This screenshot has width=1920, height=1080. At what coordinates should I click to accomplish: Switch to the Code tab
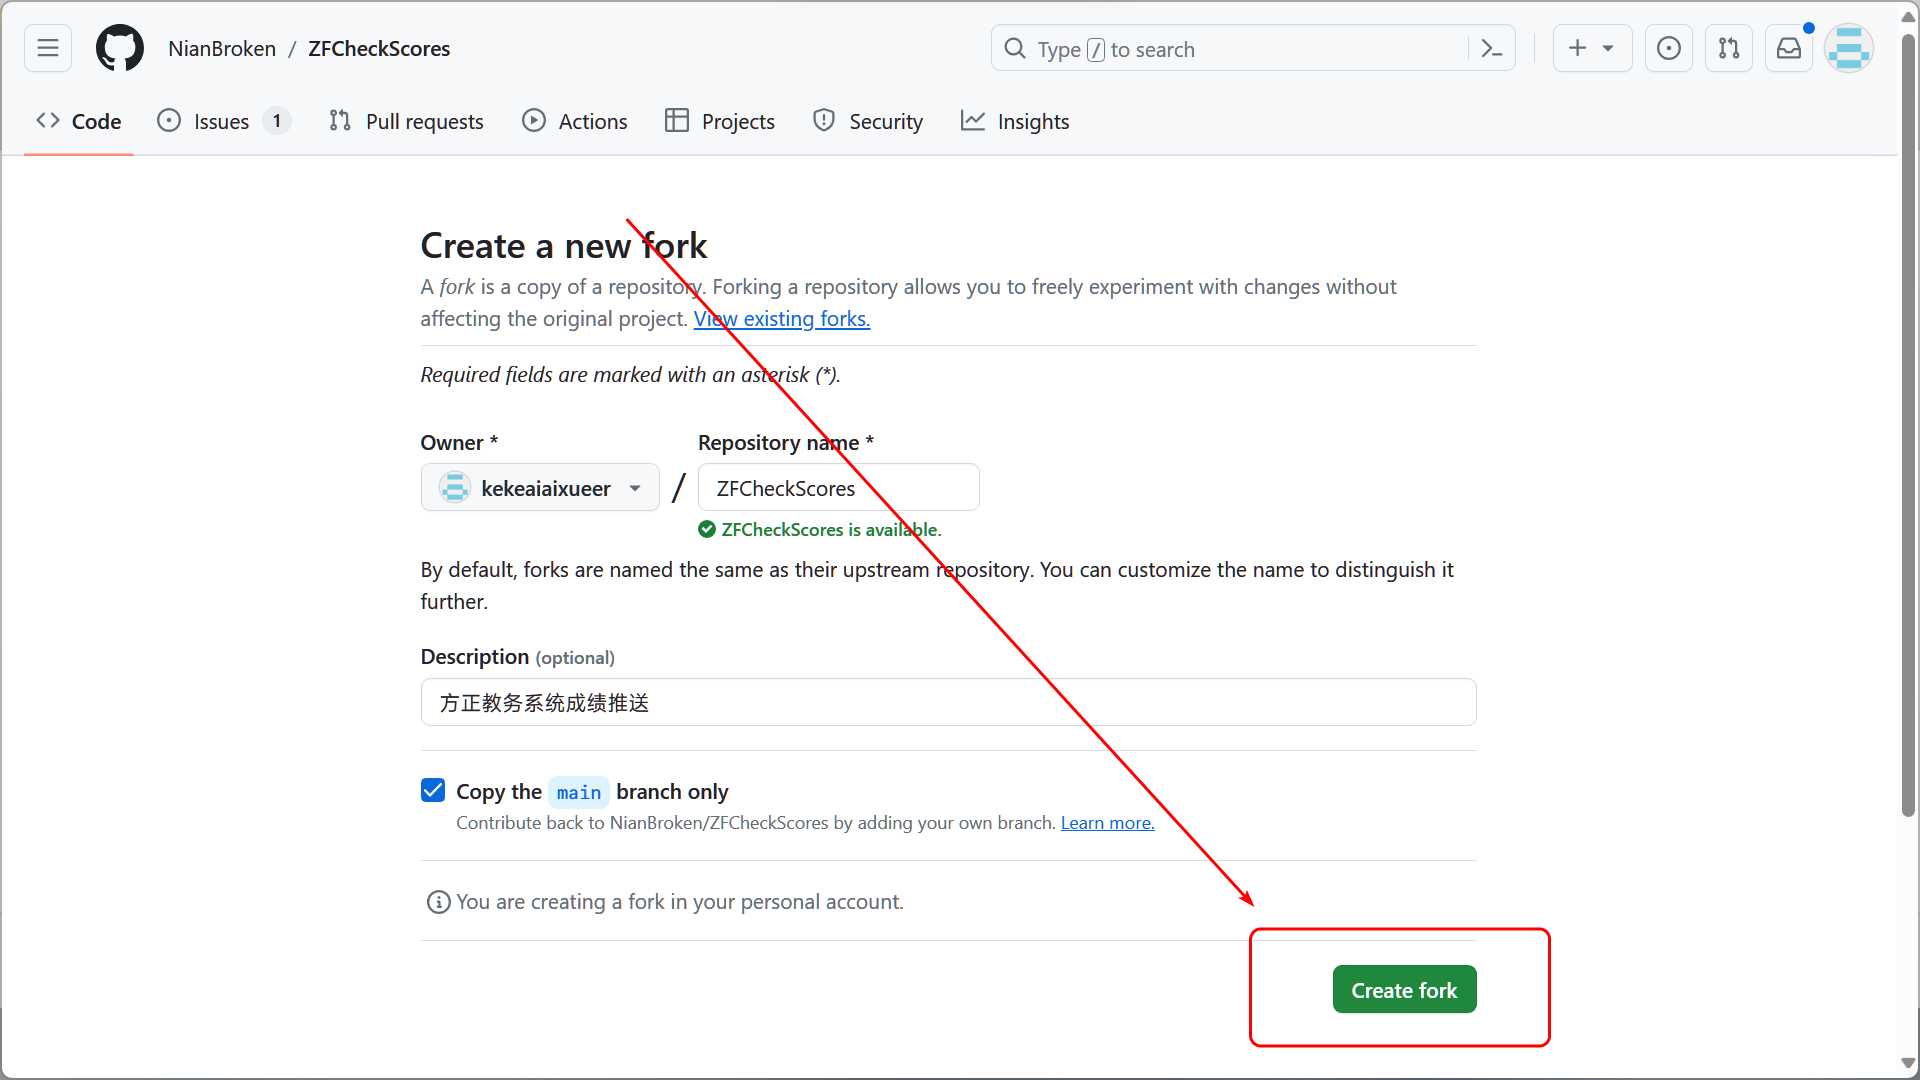tap(79, 121)
